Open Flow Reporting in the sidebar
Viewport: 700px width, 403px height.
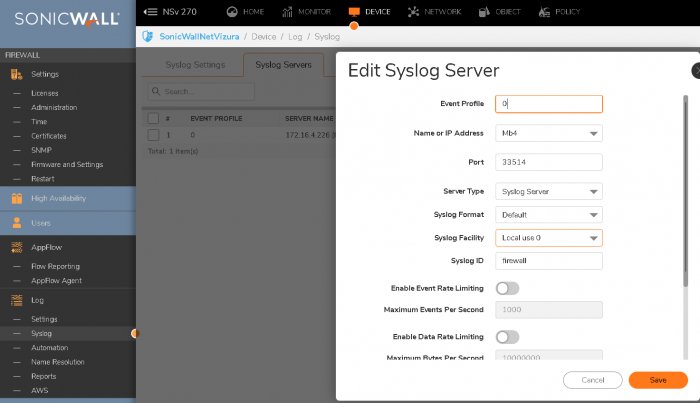click(x=55, y=266)
